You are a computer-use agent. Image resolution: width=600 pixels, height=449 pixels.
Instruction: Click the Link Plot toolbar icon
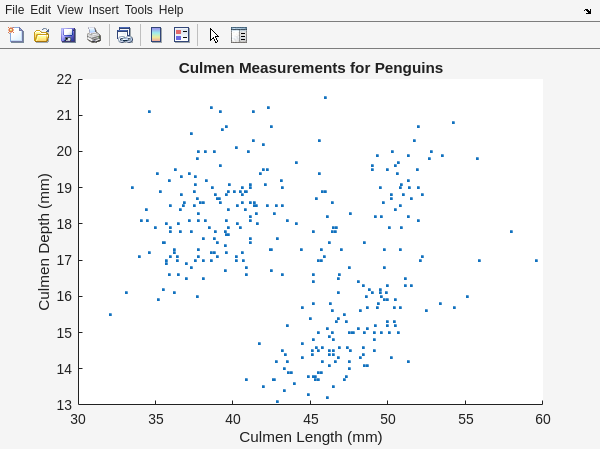[124, 35]
